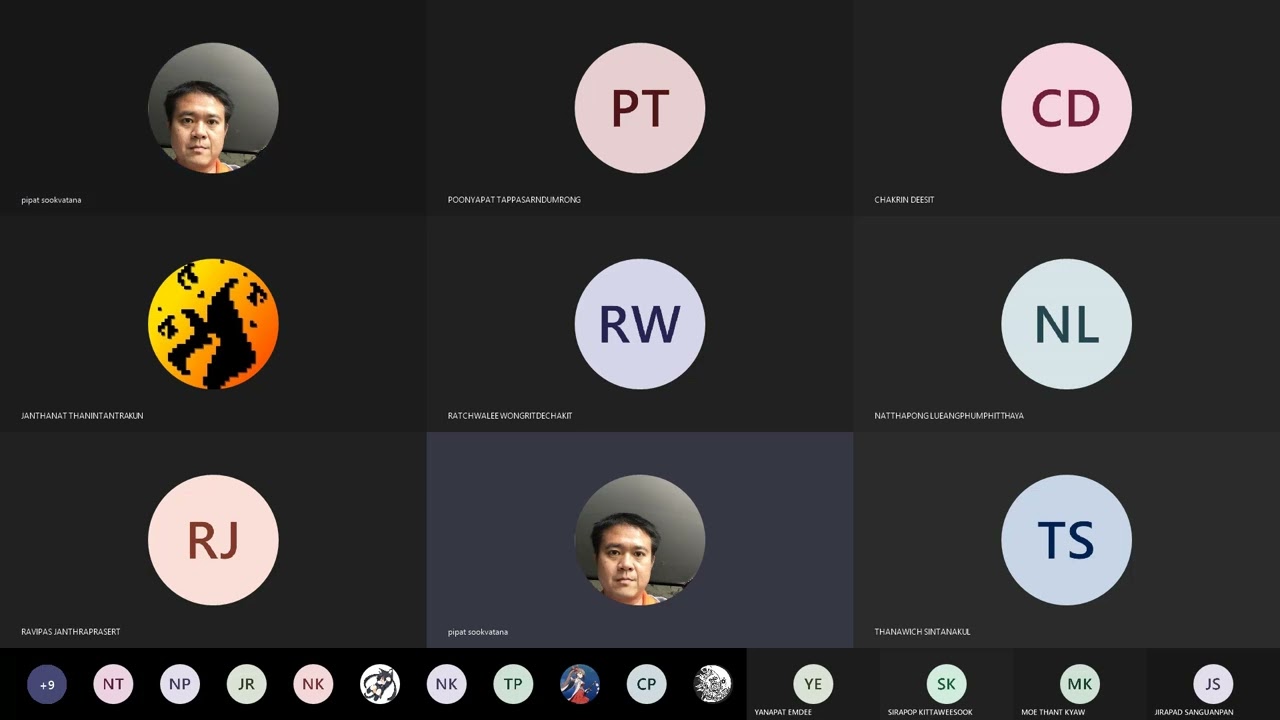1280x720 pixels.
Task: Click the pink NK avatar beside JR
Action: [313, 685]
